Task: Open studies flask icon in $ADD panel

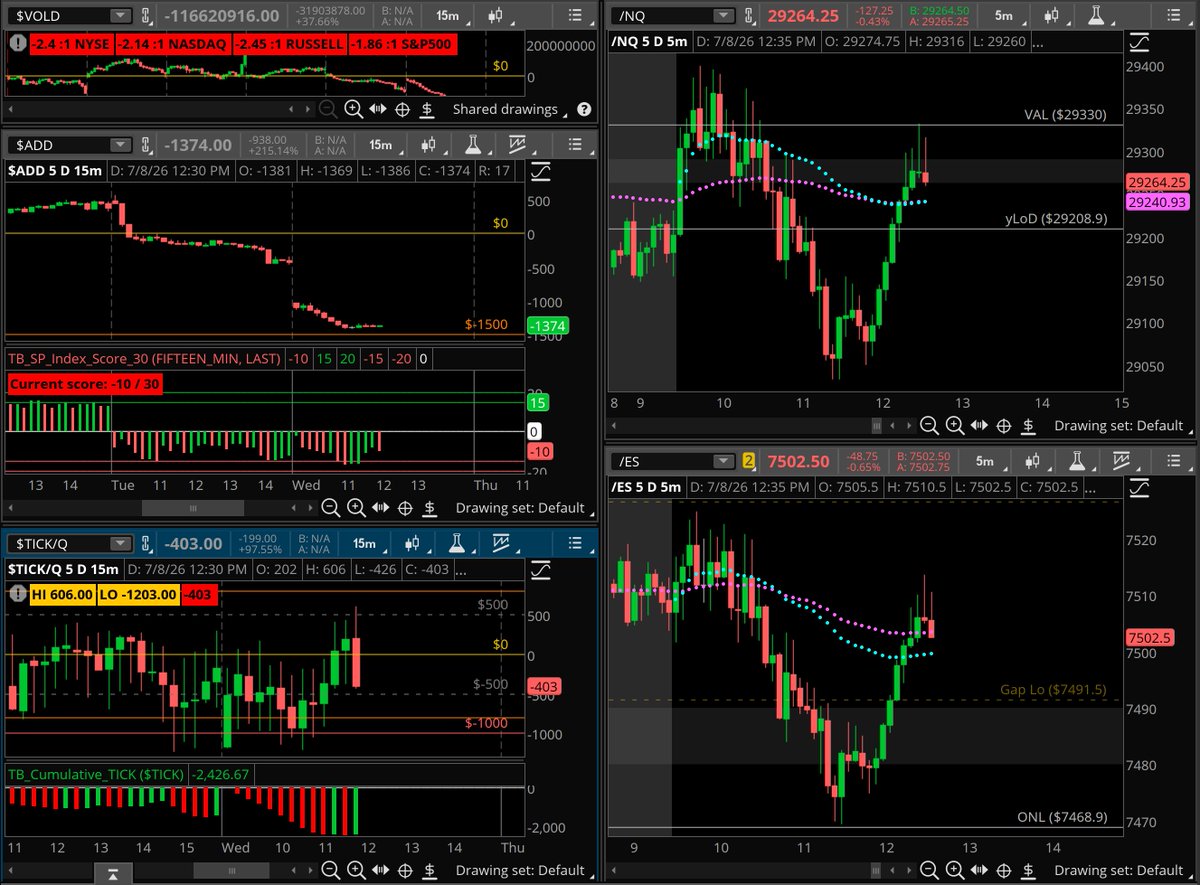Action: tap(472, 145)
